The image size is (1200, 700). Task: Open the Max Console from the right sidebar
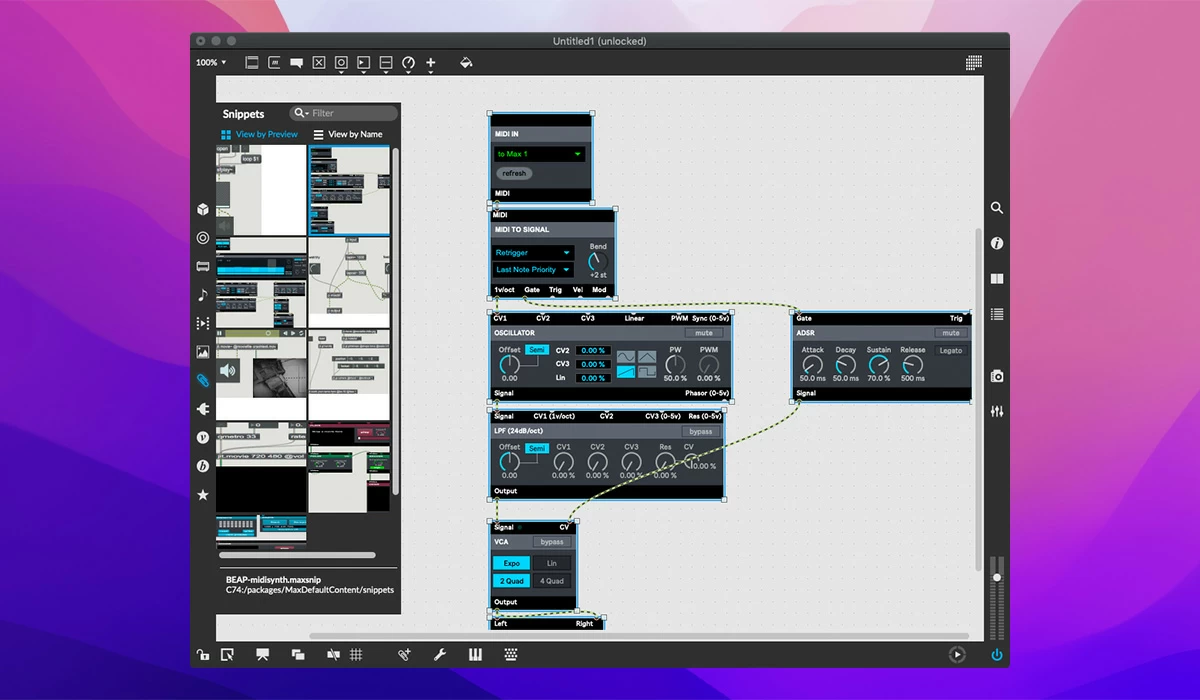point(996,314)
